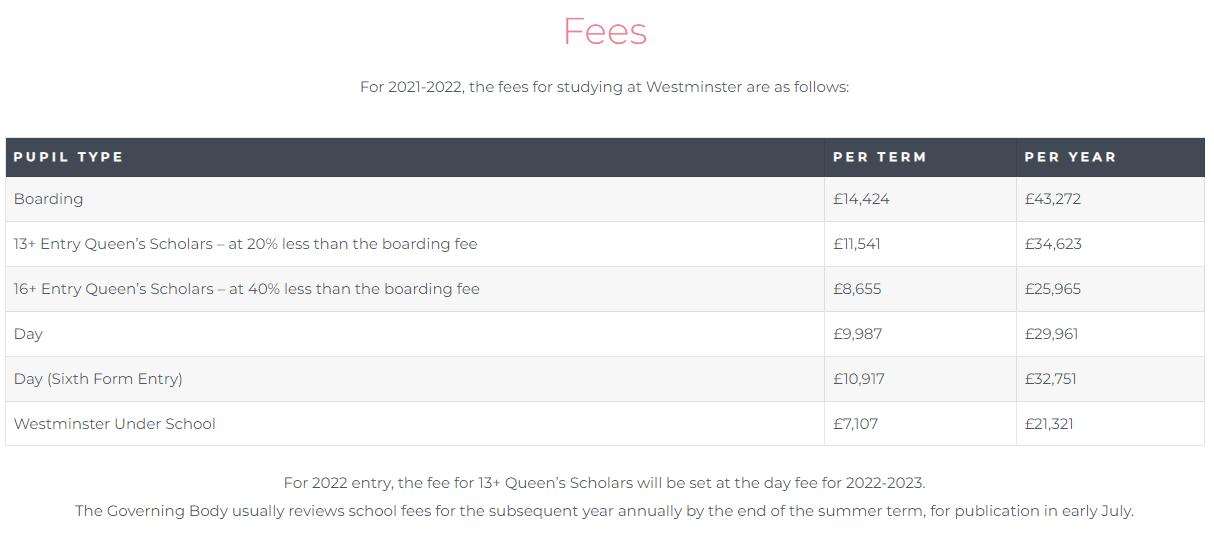Select the 13+ Entry Queen's Scholars row
Viewport: 1214px width, 548px height.
click(605, 244)
